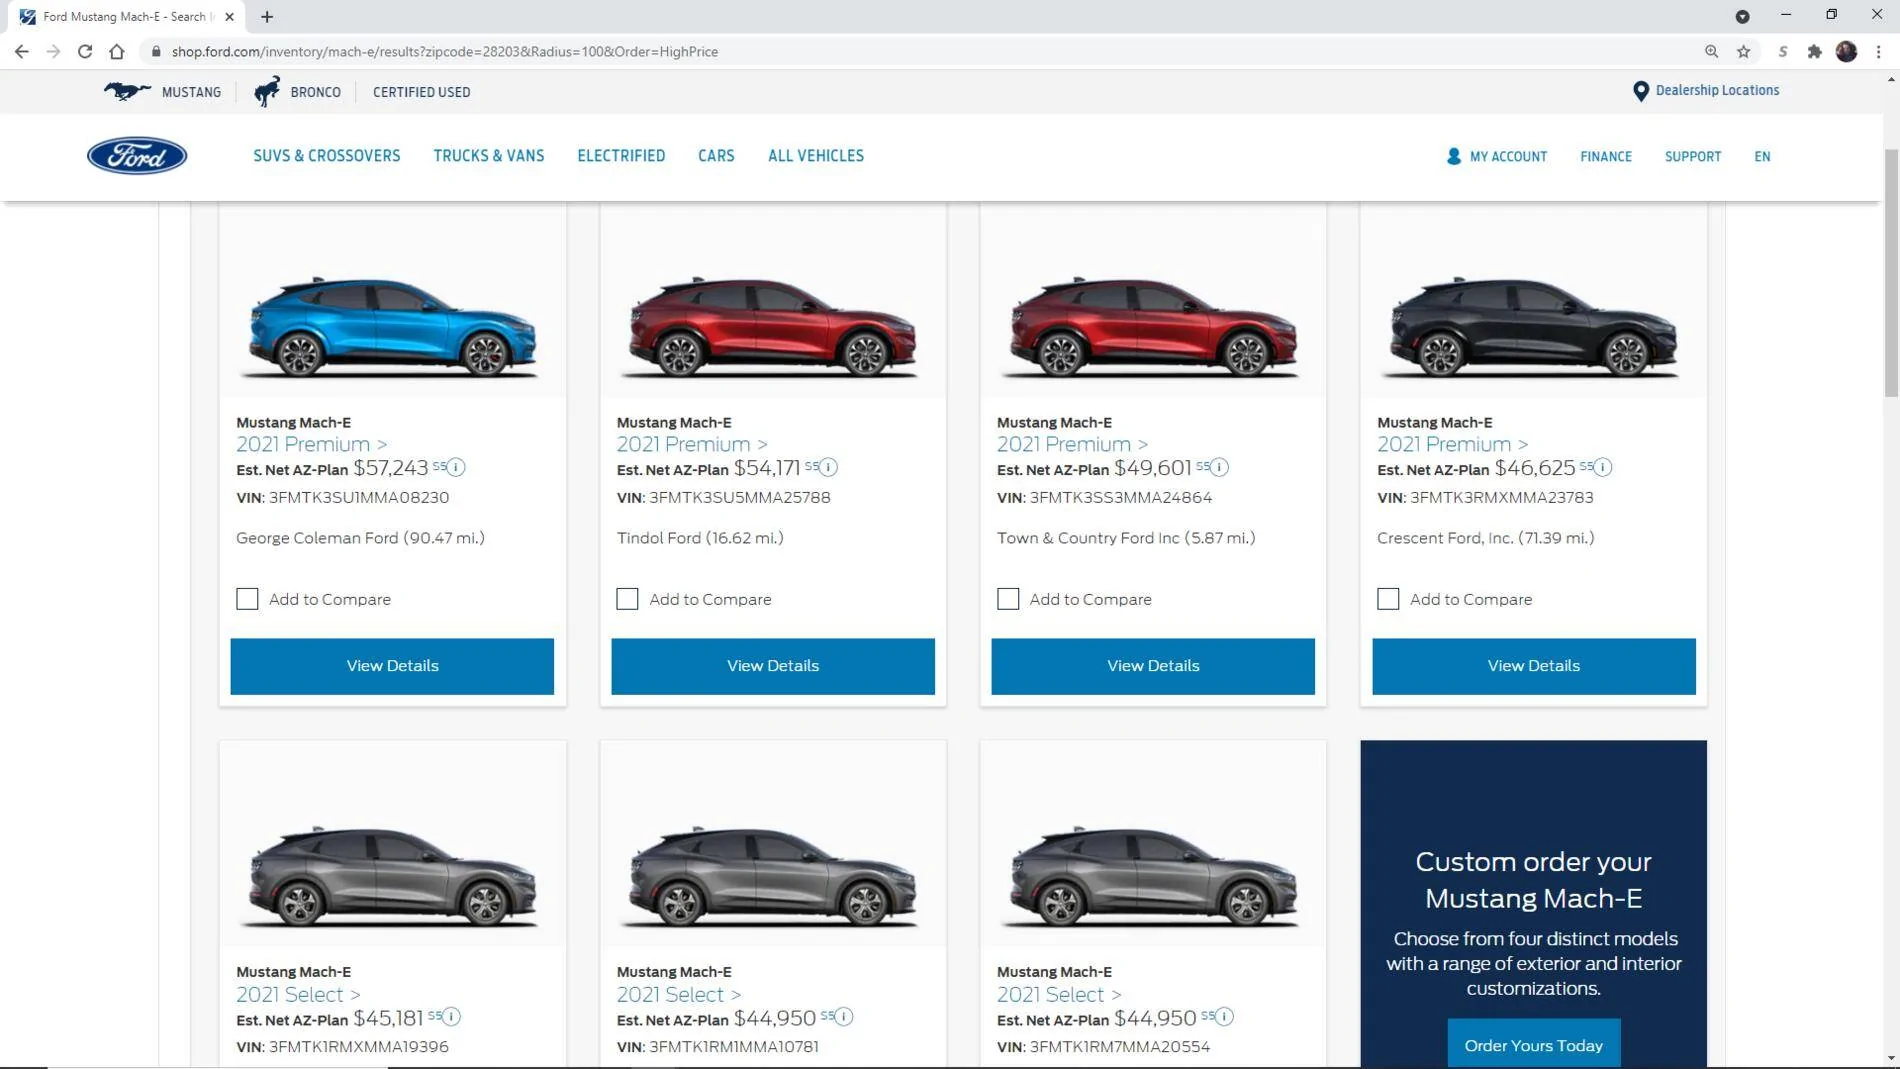View details for the Crescent Ford Mach-E
The width and height of the screenshot is (1900, 1069).
pos(1534,666)
